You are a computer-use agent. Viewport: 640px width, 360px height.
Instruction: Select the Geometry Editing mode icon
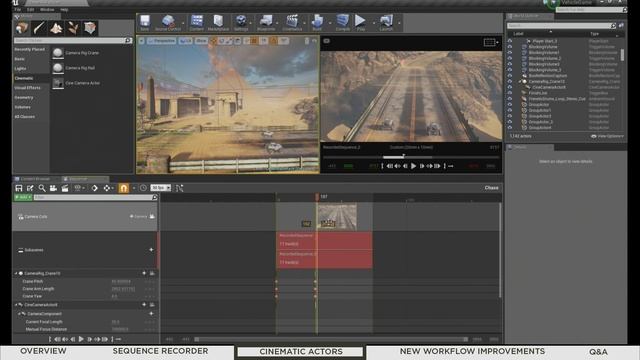[90, 28]
